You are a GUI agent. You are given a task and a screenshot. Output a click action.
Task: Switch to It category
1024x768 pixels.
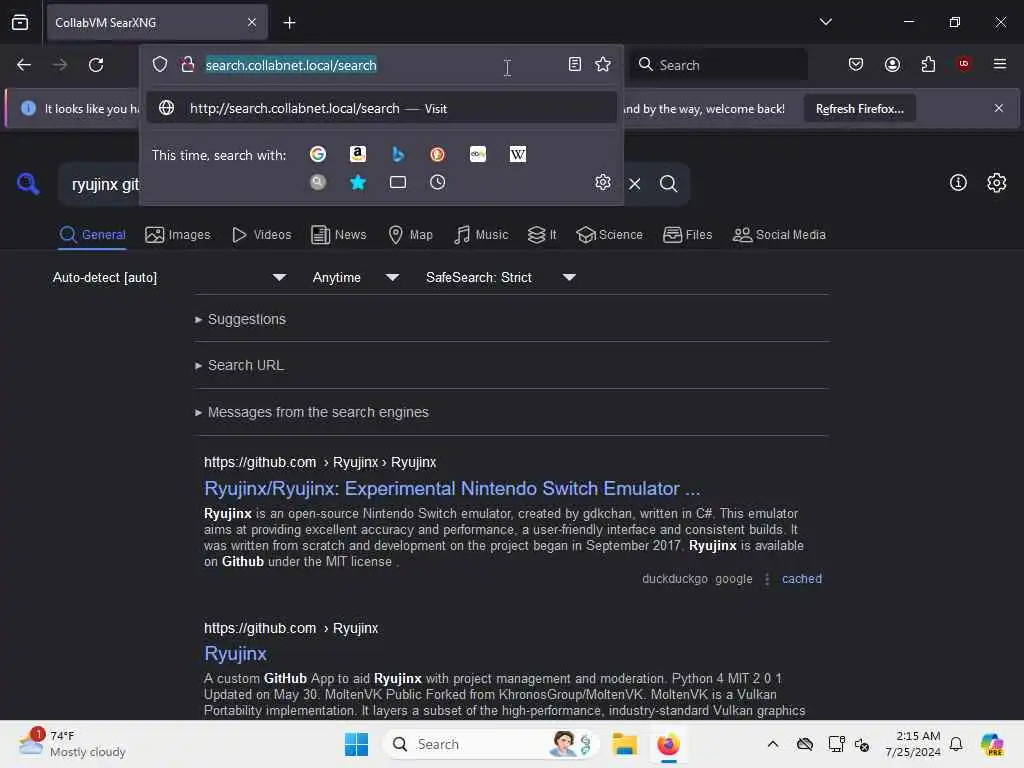pyautogui.click(x=542, y=234)
